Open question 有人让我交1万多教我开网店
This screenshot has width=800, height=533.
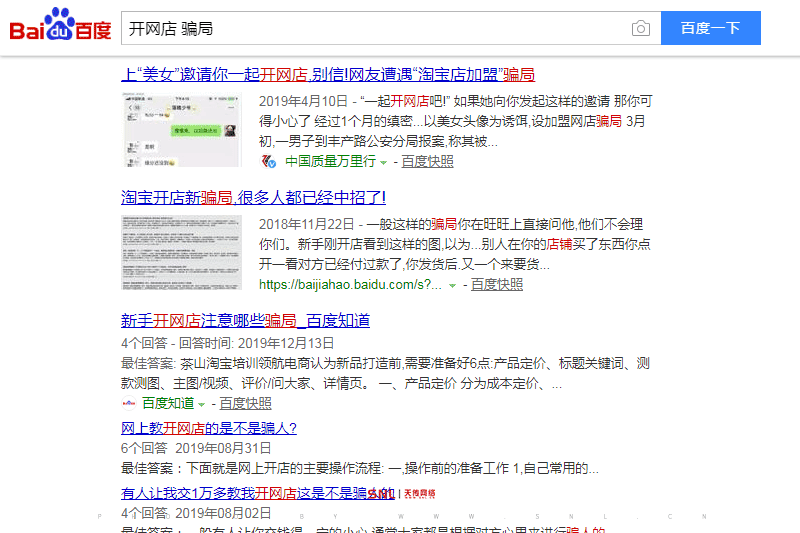coord(257,493)
